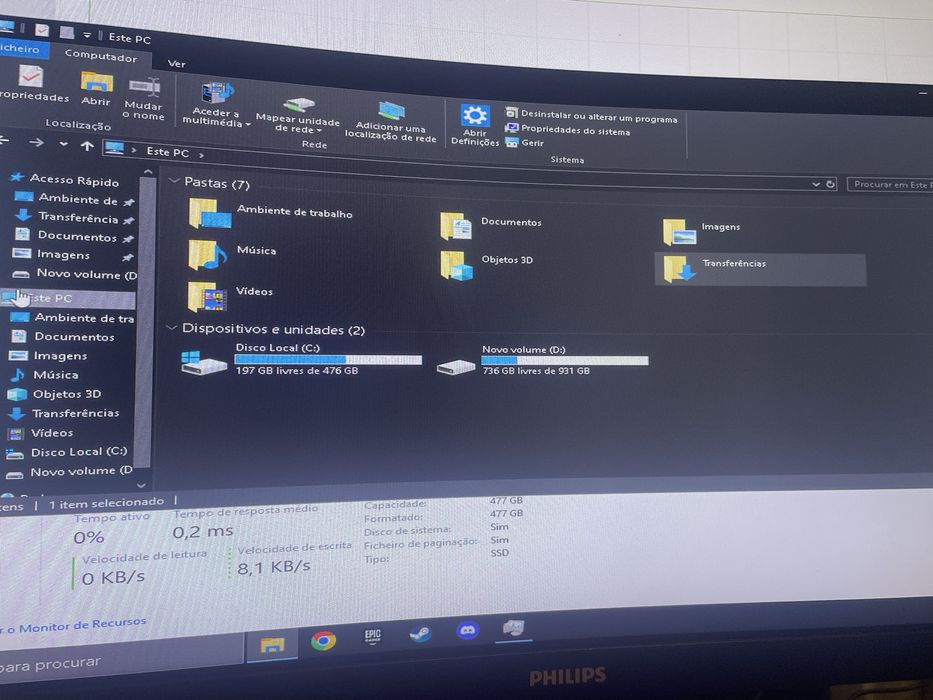Select Mudar o nome in ribbon
This screenshot has height=700, width=933.
coord(144,99)
